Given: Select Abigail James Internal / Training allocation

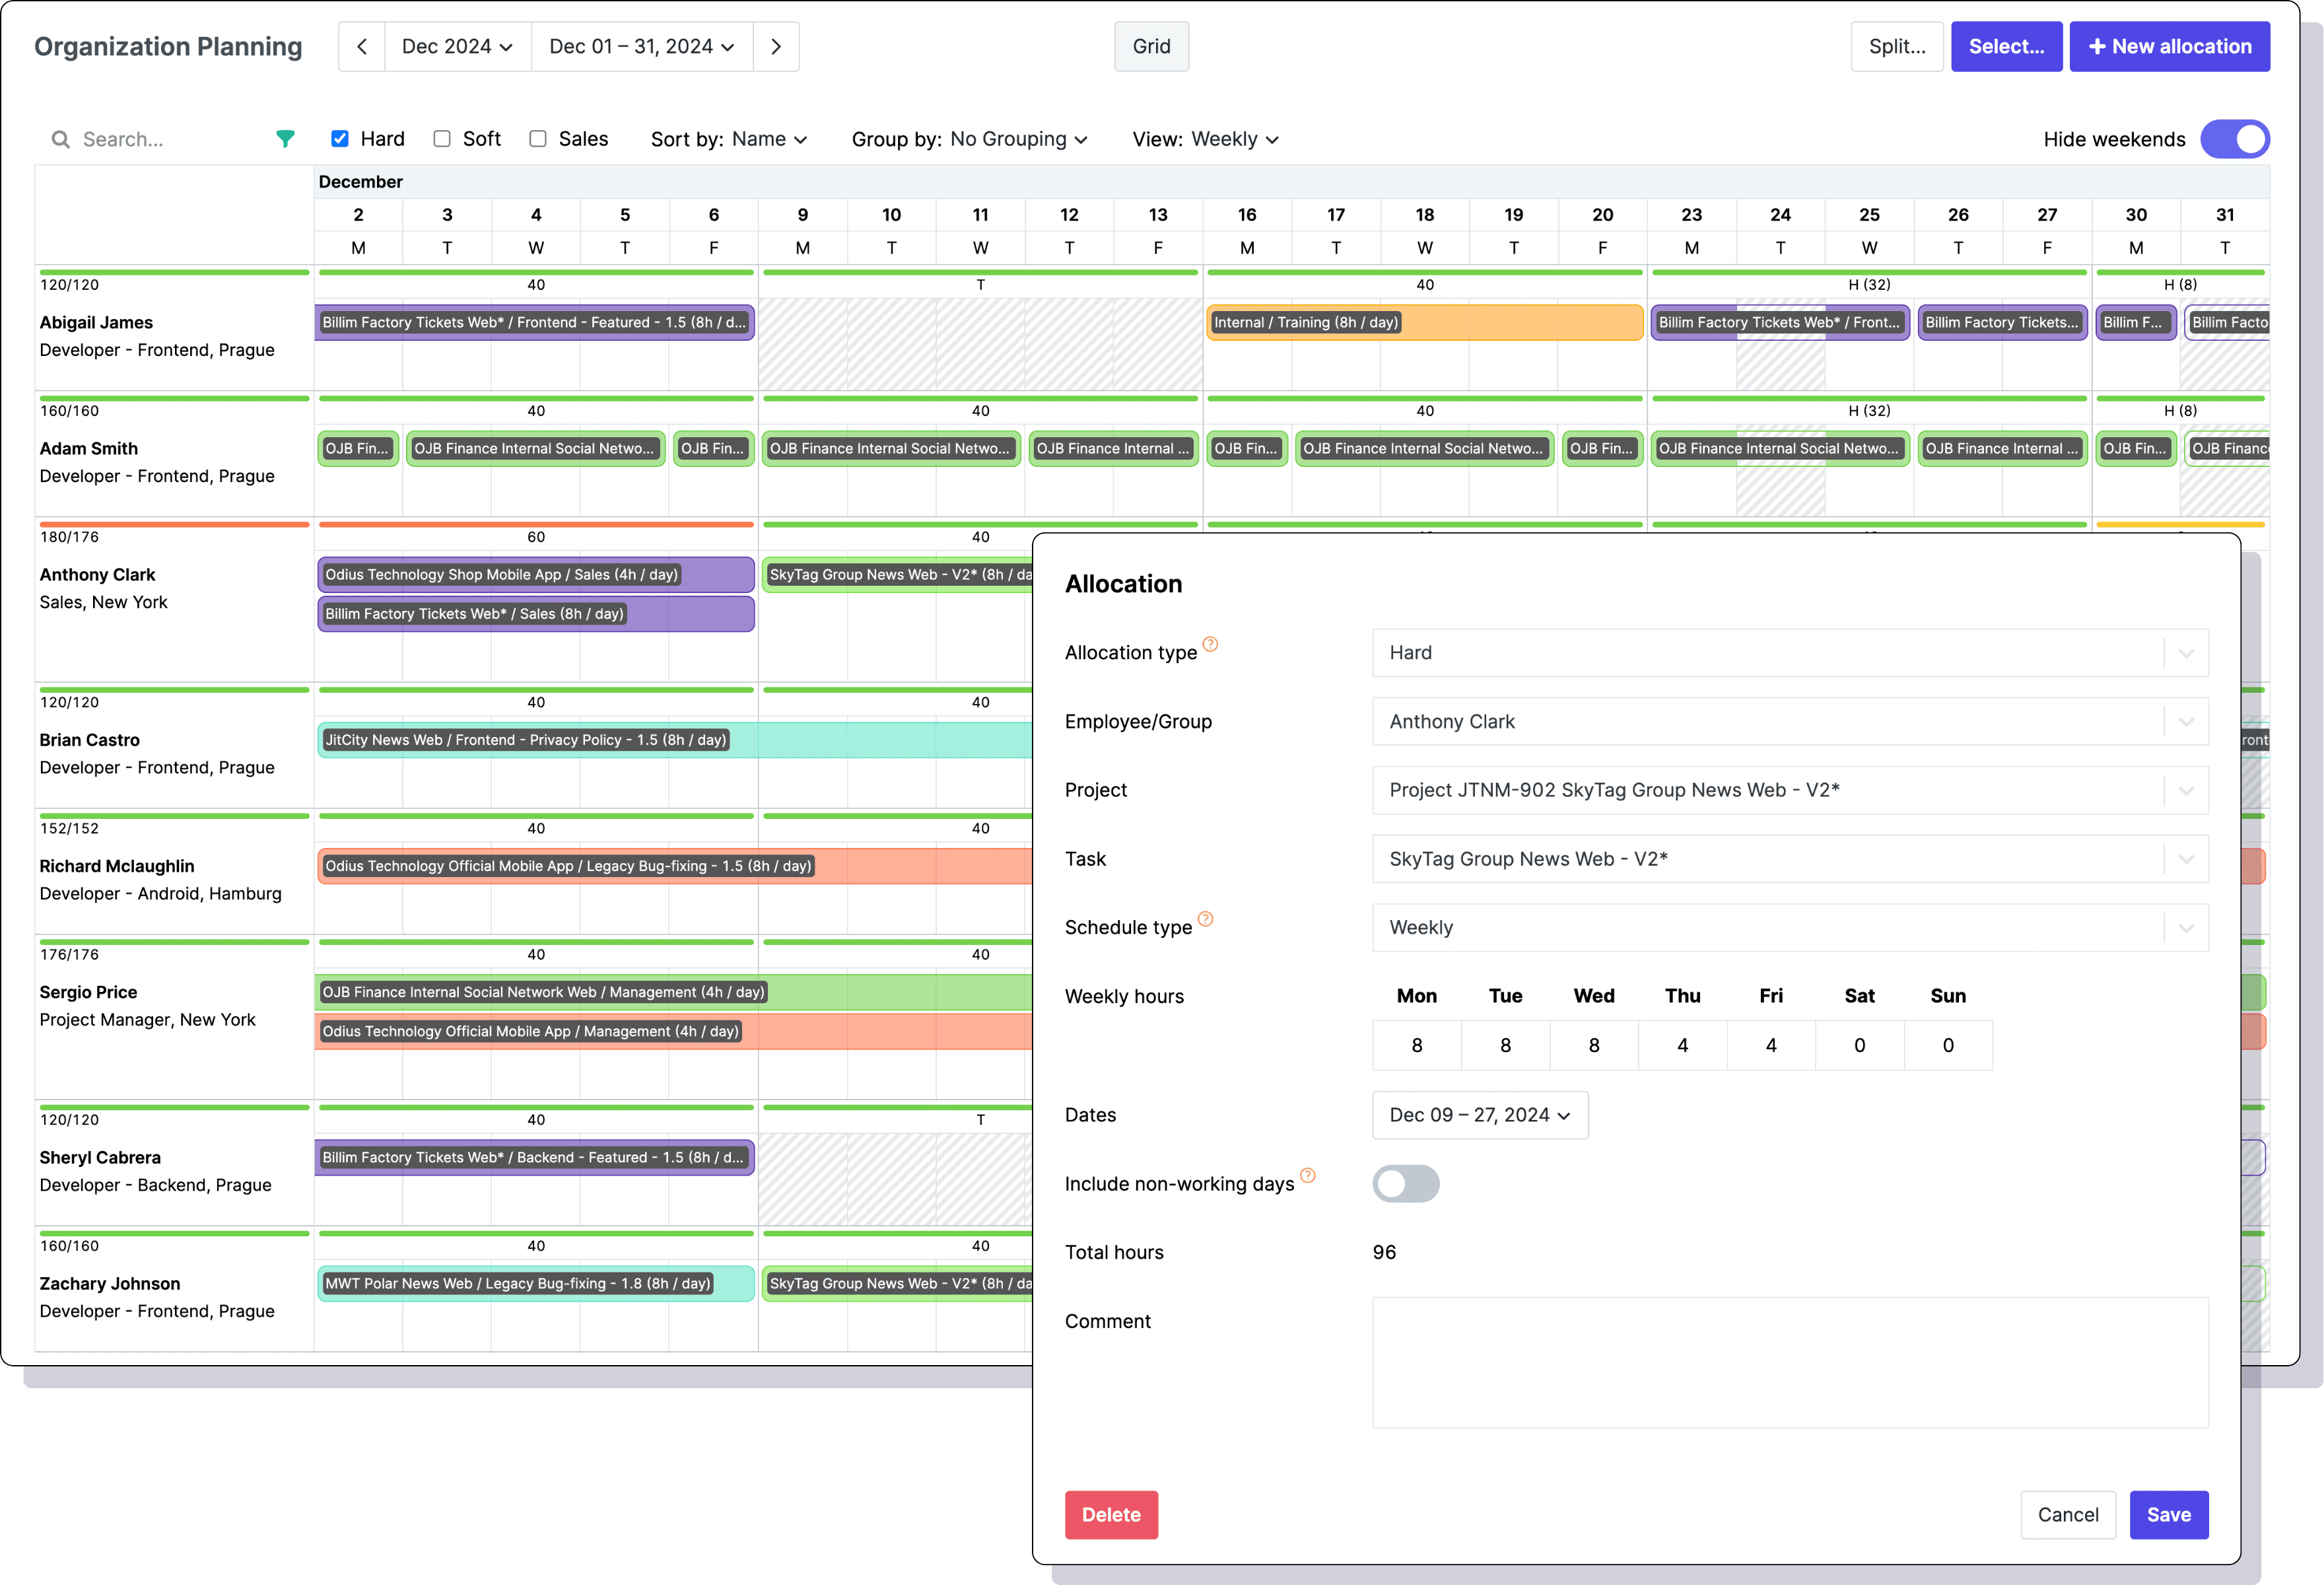Looking at the screenshot, I should coord(1425,322).
